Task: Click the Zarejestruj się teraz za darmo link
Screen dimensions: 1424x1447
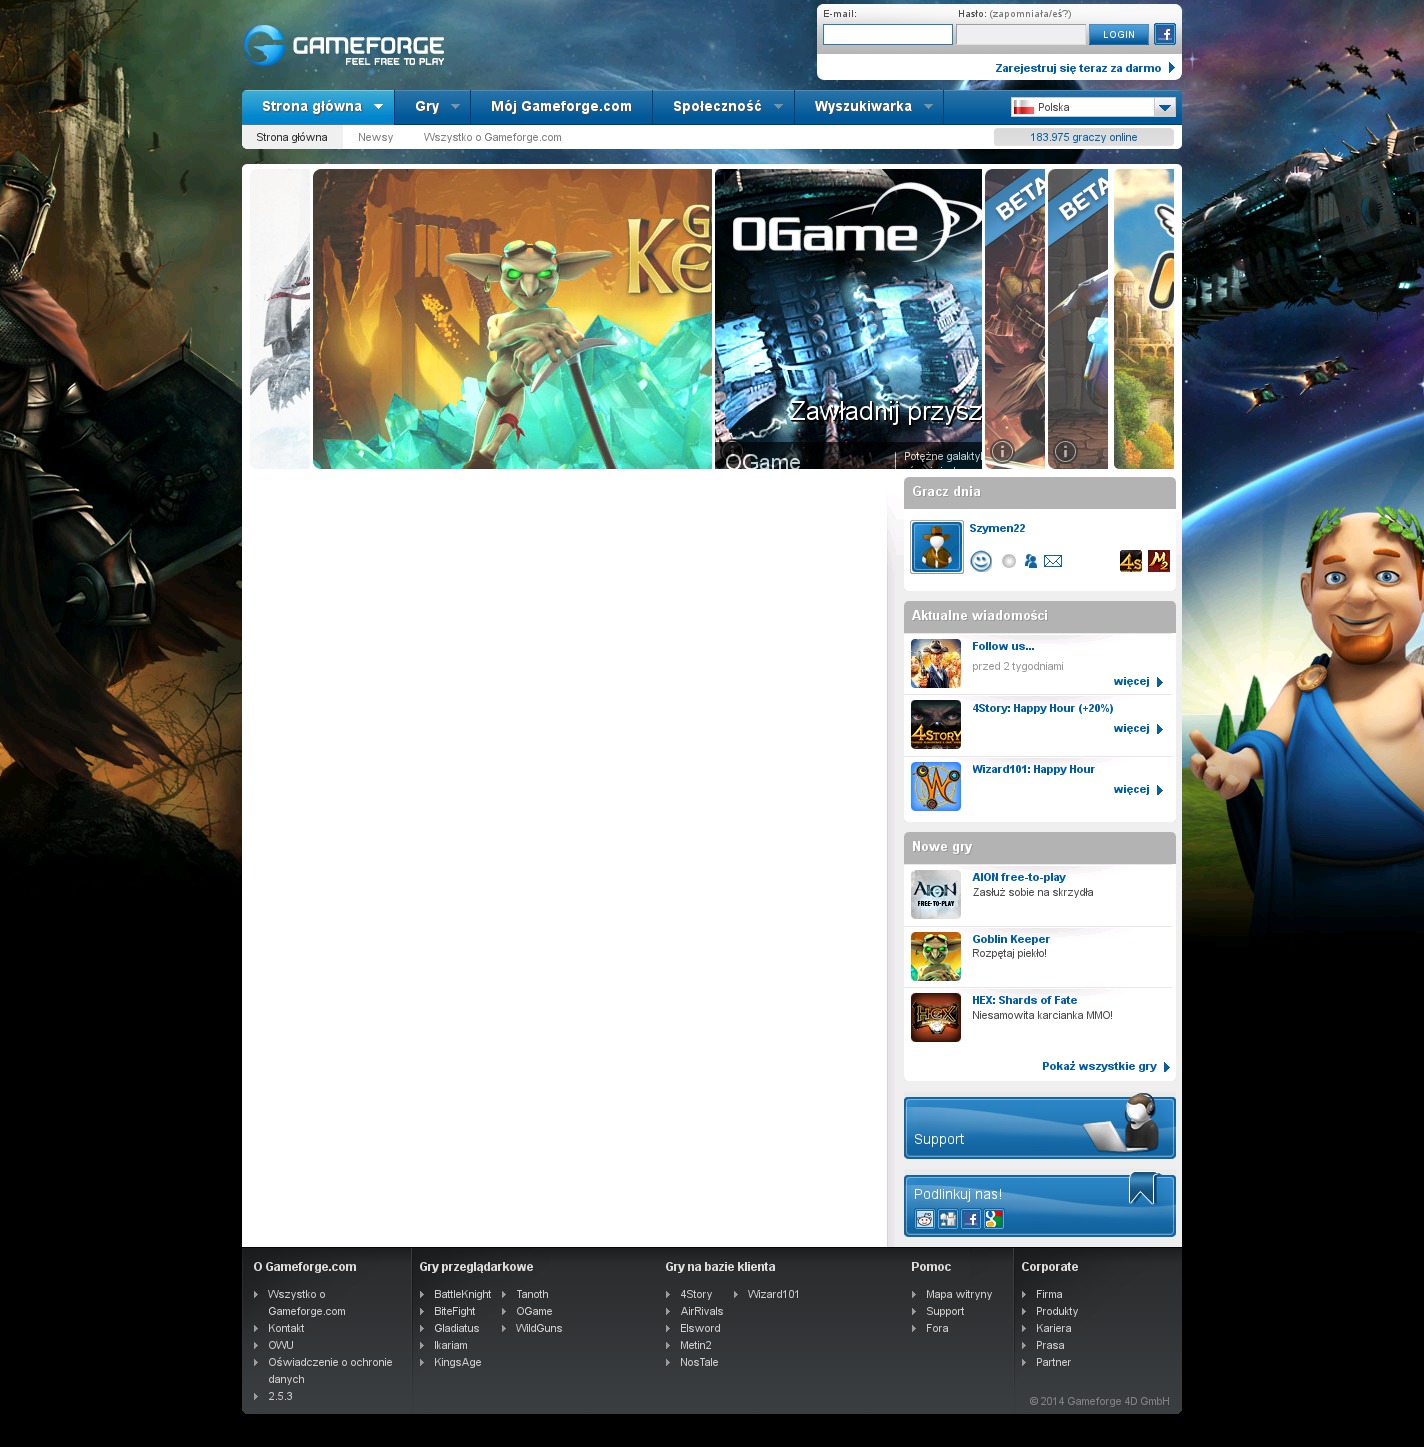Action: coord(1078,68)
